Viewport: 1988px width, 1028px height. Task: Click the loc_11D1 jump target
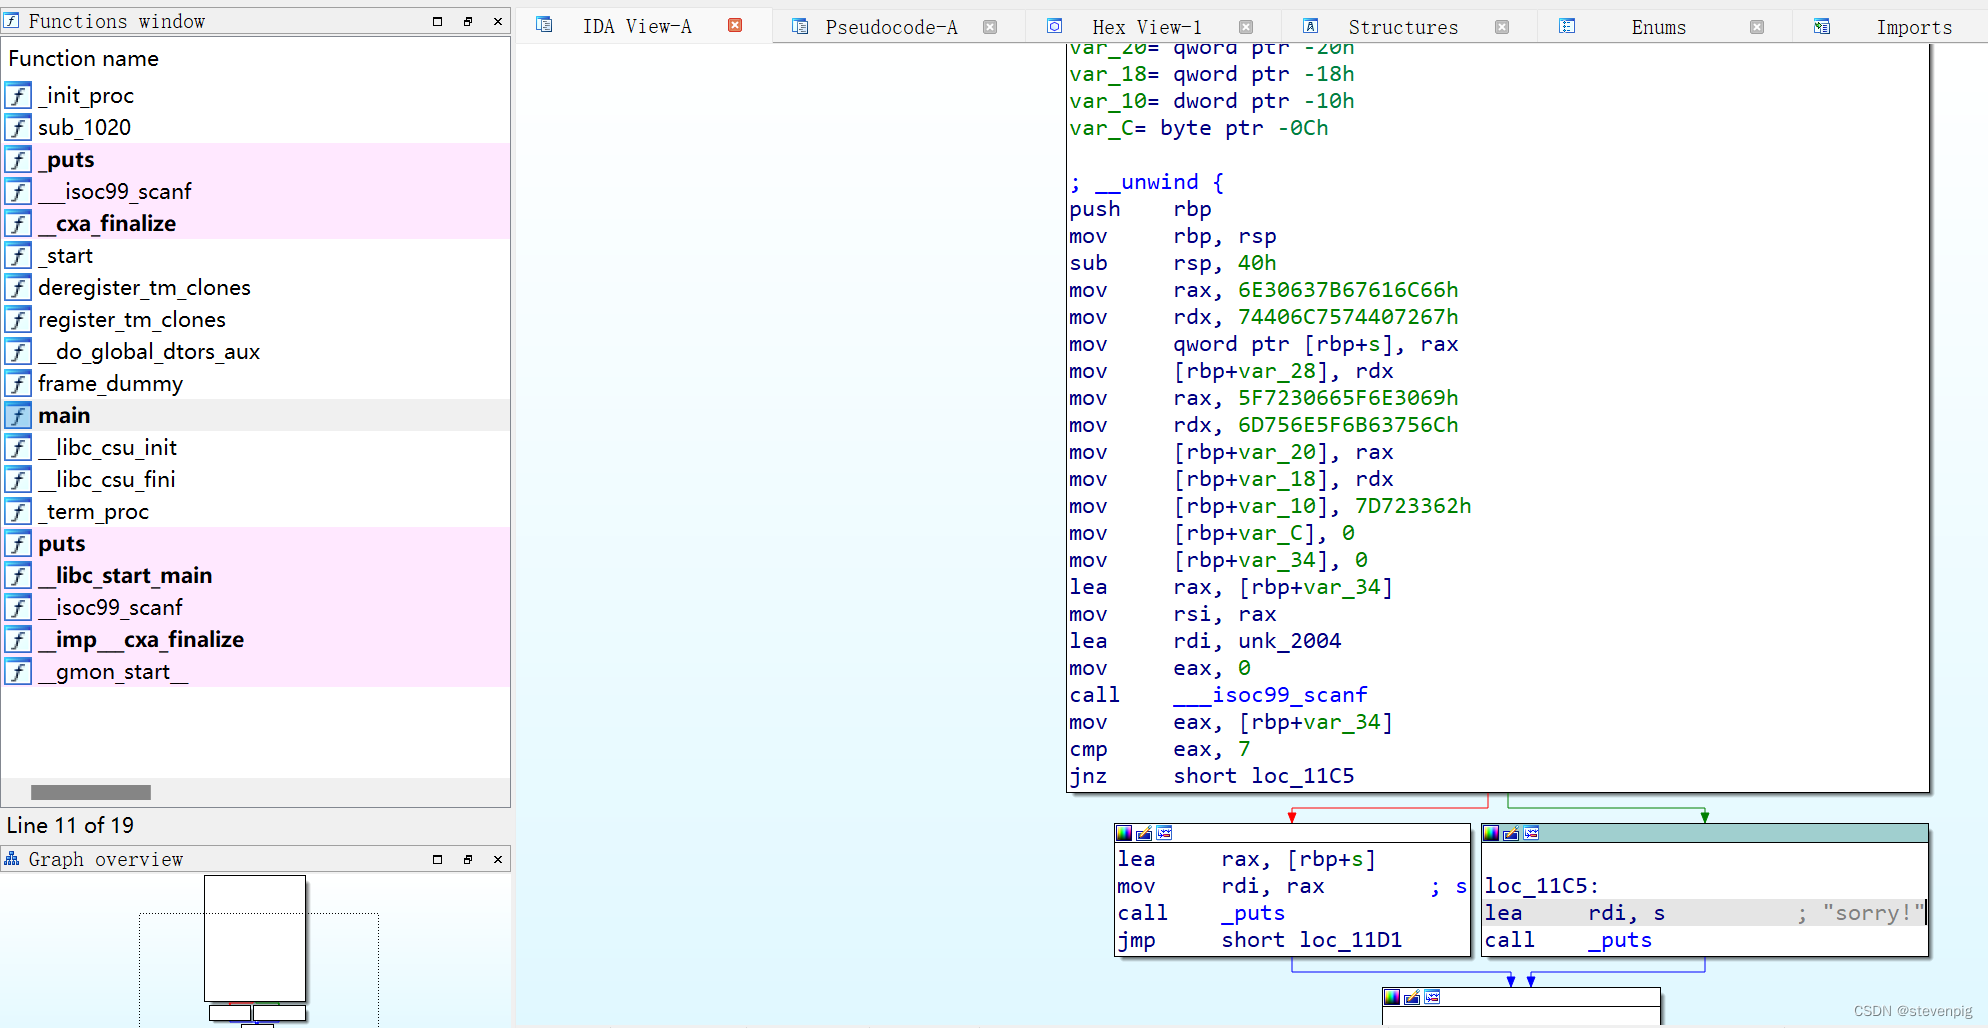coord(1351,940)
